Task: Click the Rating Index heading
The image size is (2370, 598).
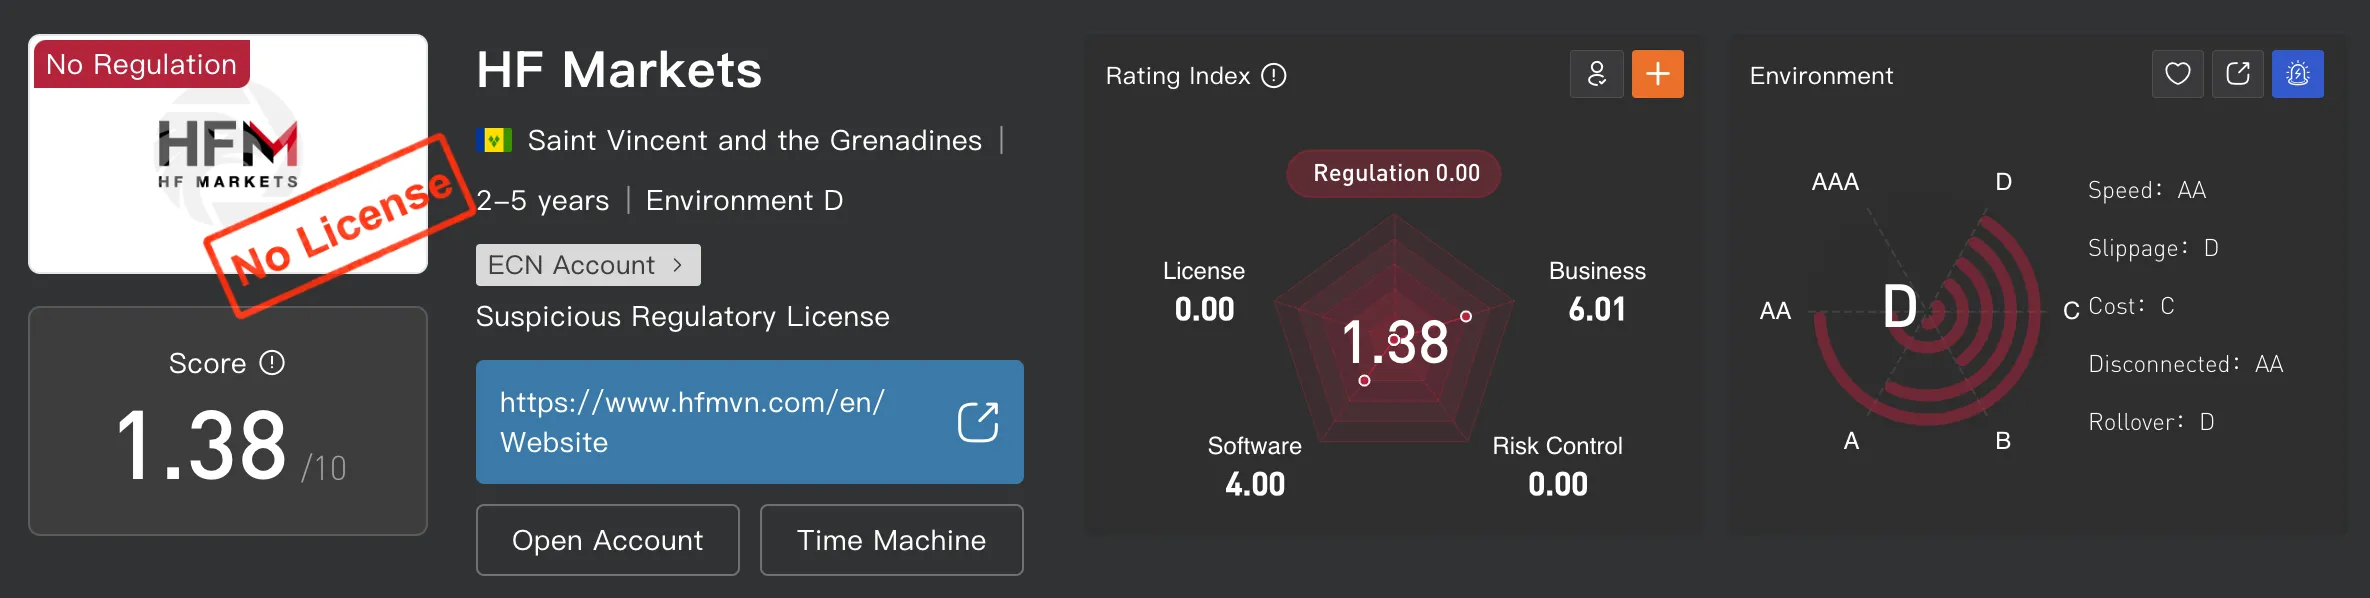Action: point(1178,76)
